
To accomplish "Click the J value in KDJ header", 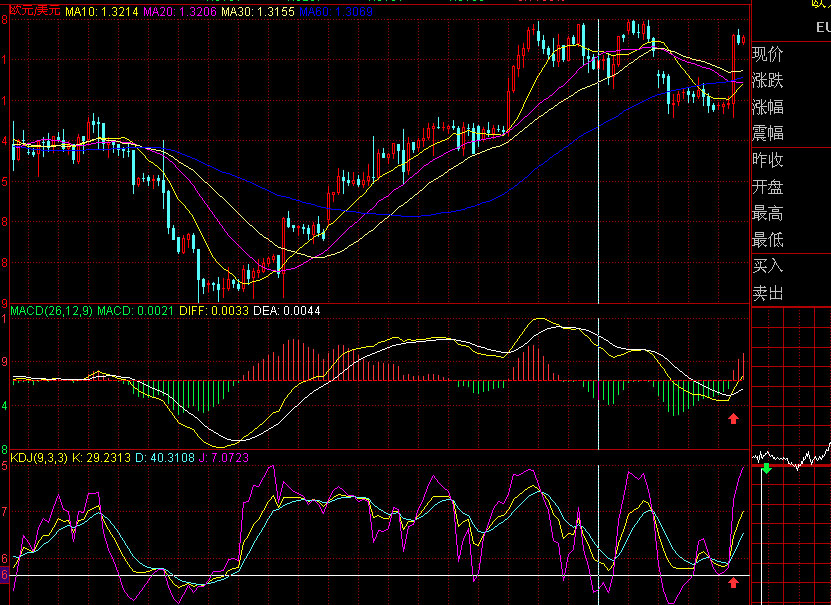I will pos(224,457).
